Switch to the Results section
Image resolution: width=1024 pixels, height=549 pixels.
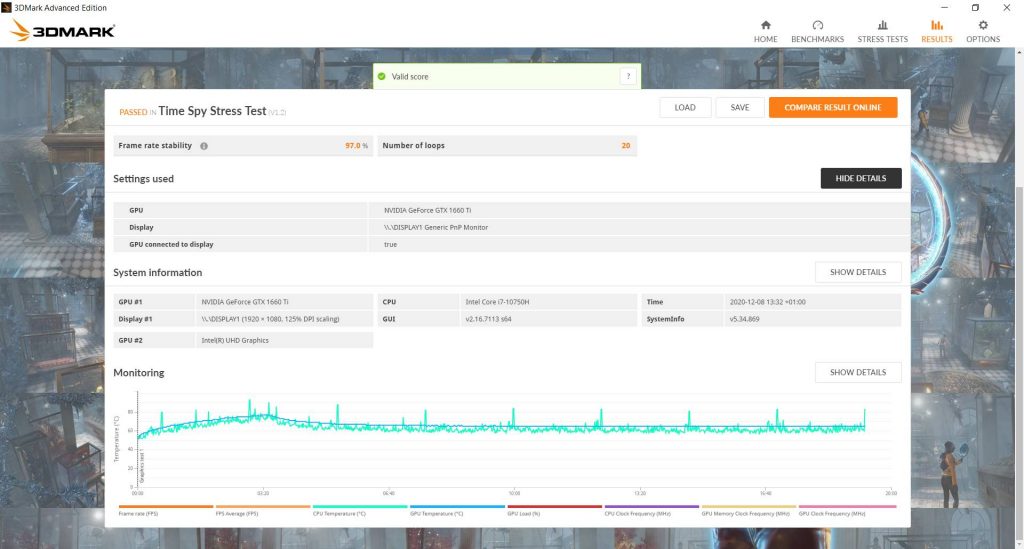coord(936,31)
